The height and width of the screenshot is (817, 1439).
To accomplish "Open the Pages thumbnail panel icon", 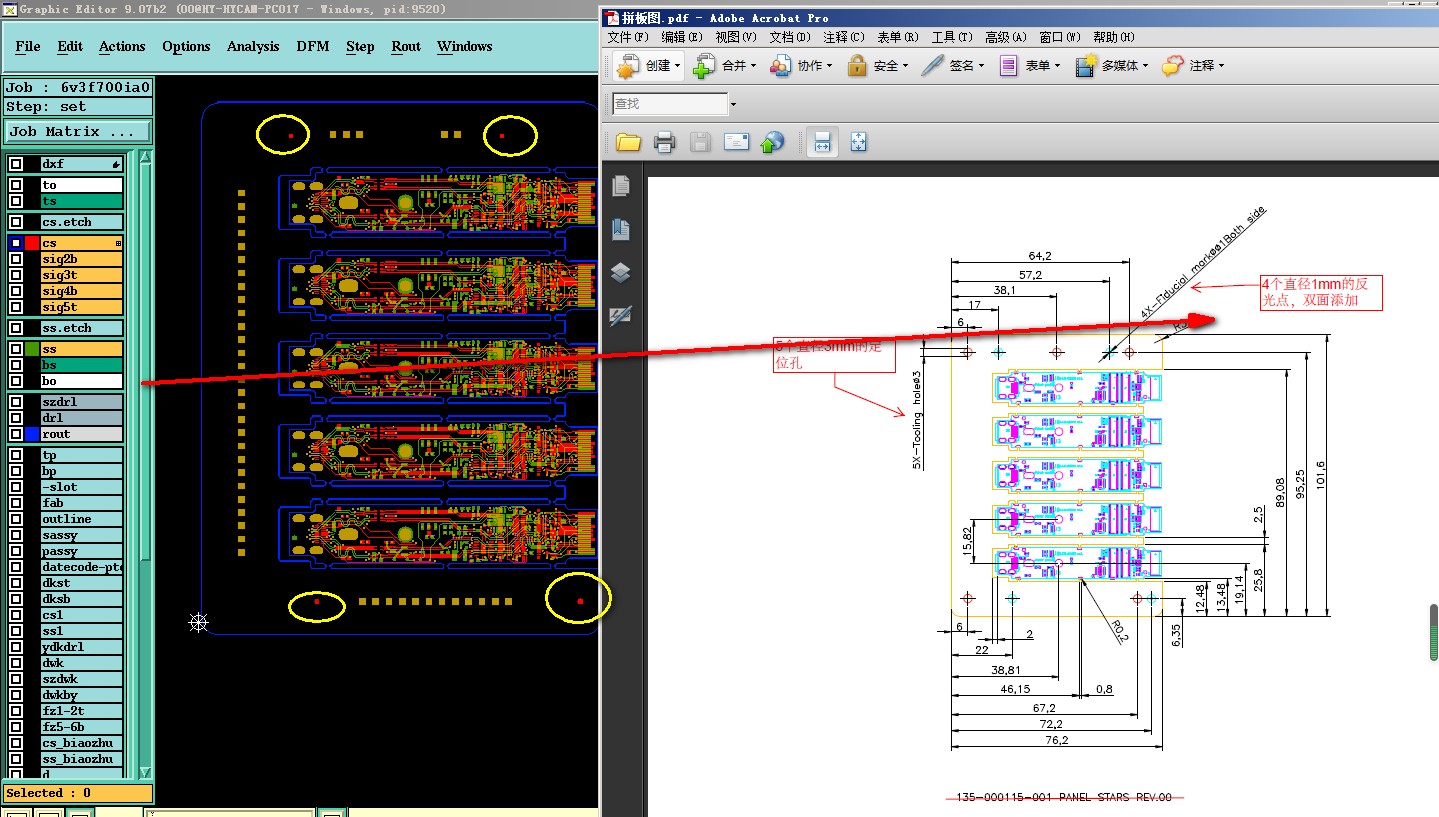I will pos(621,186).
